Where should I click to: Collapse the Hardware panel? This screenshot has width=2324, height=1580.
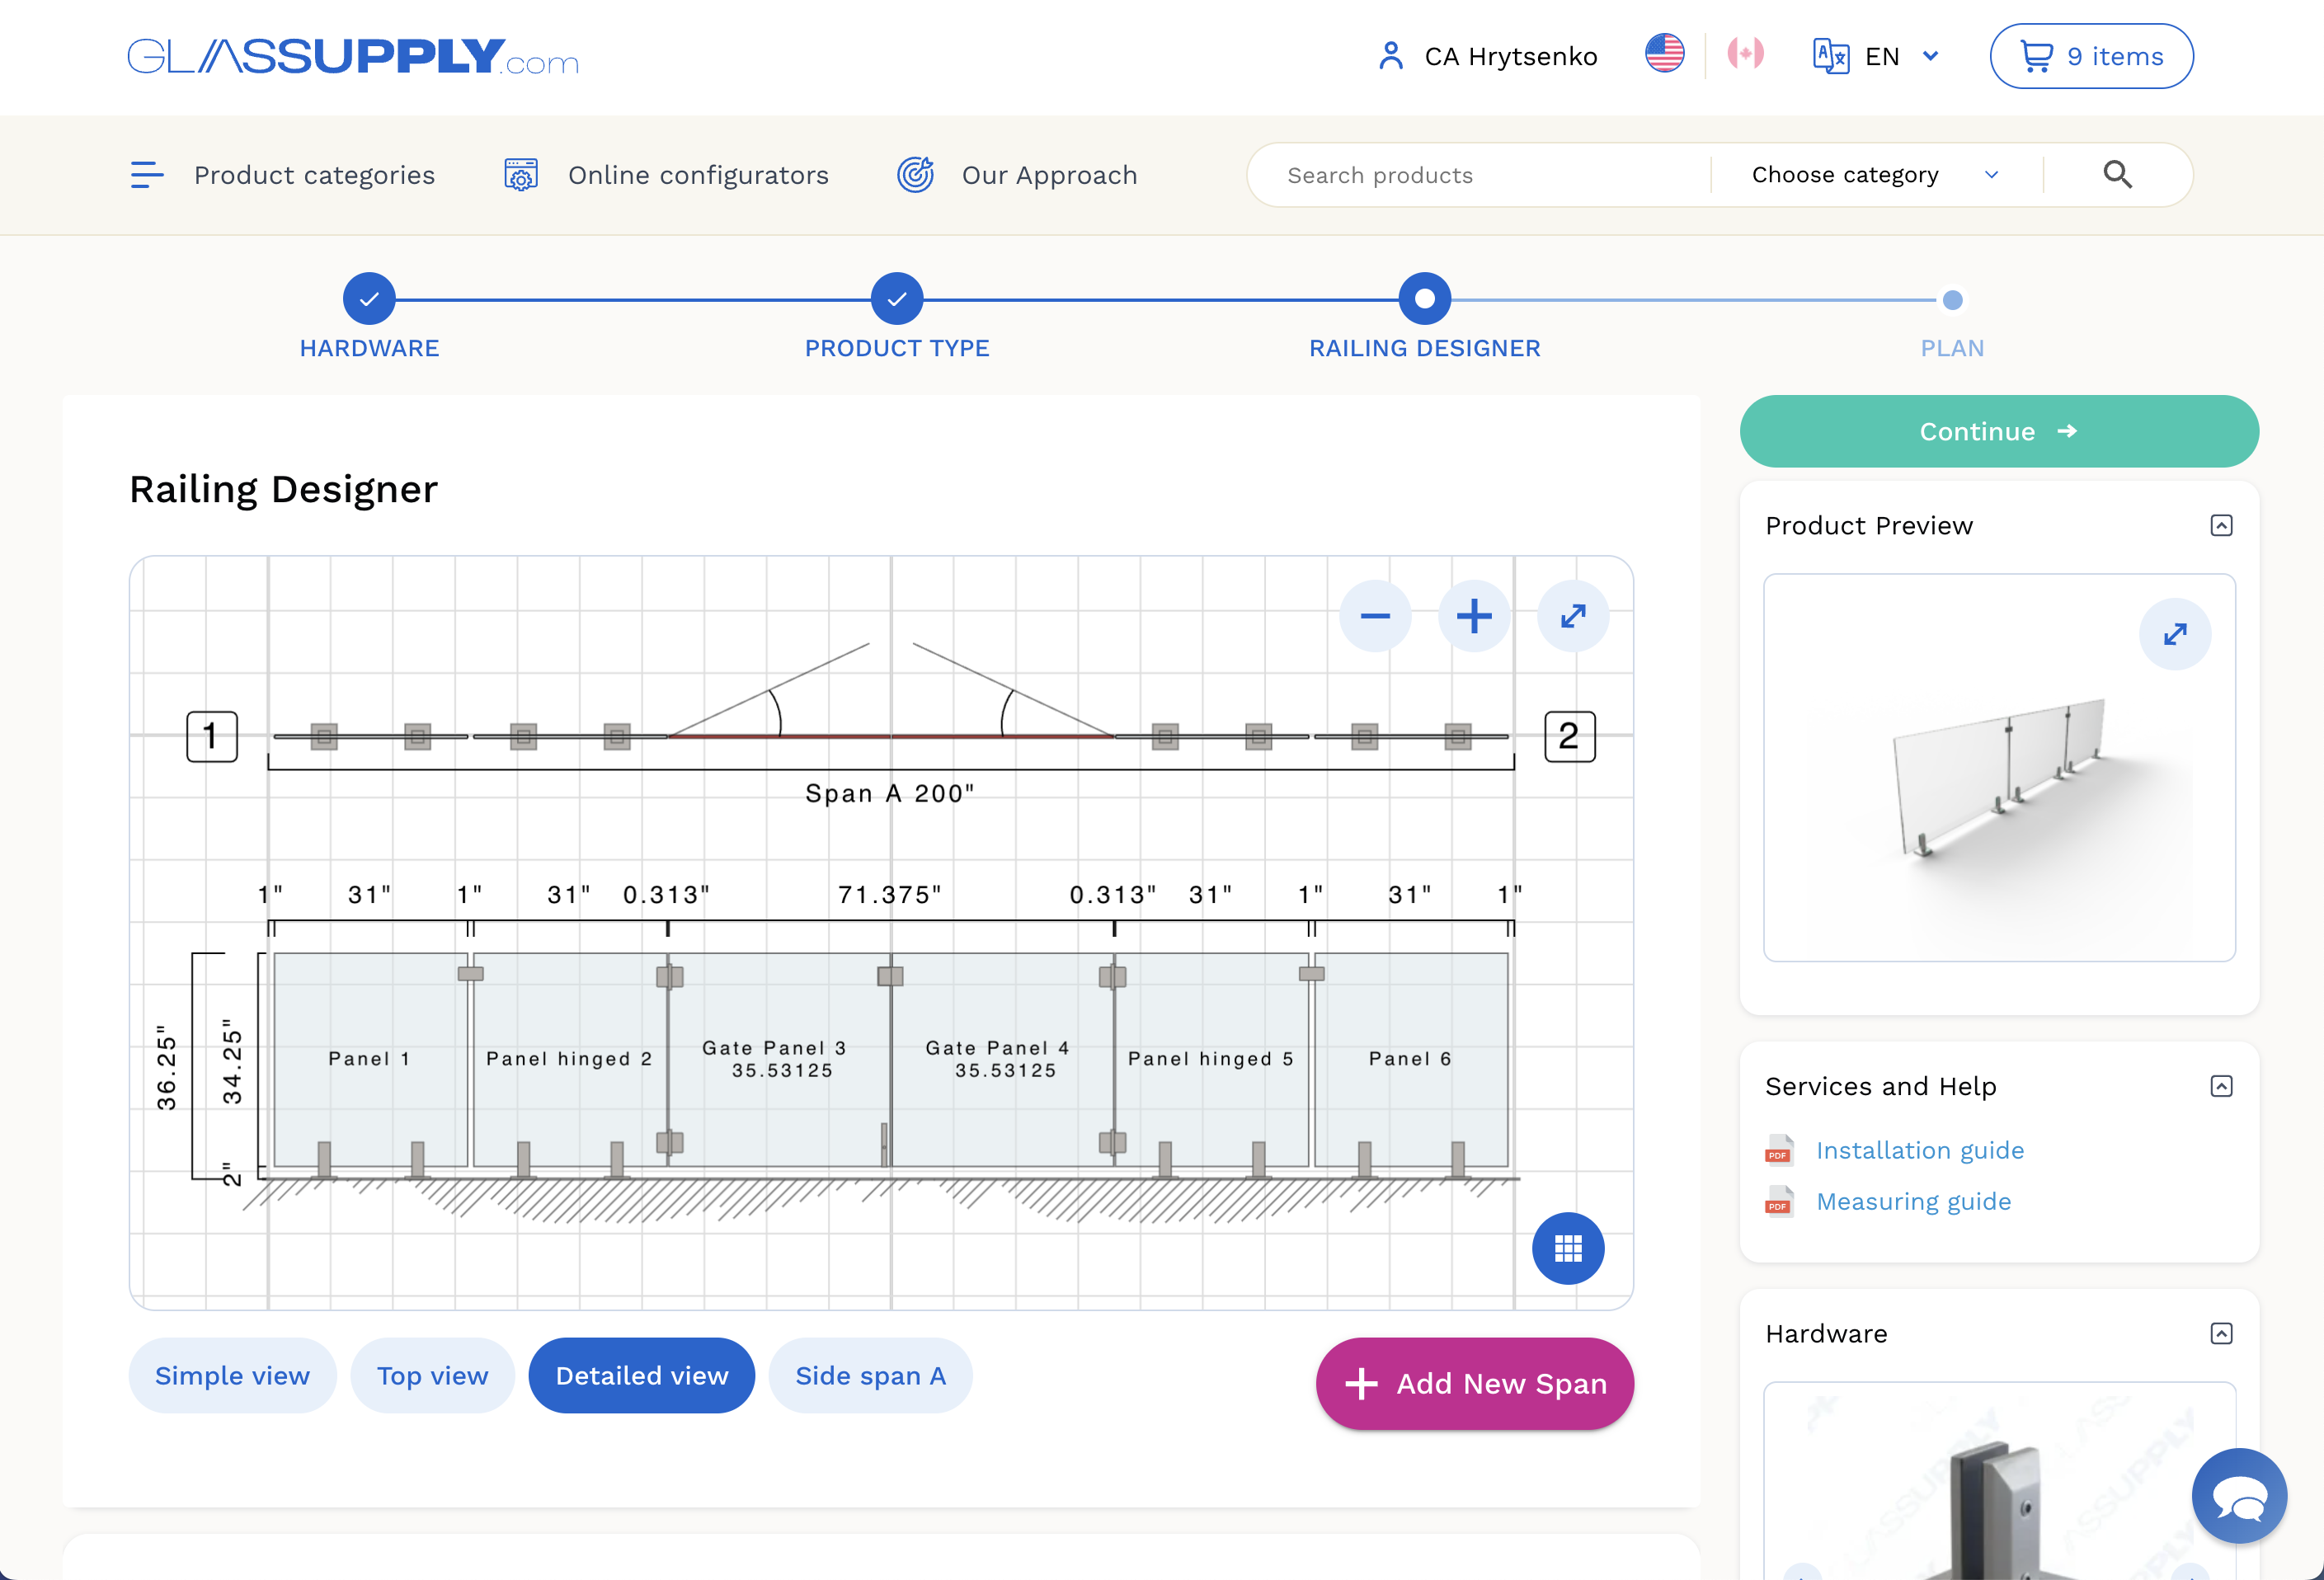tap(2221, 1334)
